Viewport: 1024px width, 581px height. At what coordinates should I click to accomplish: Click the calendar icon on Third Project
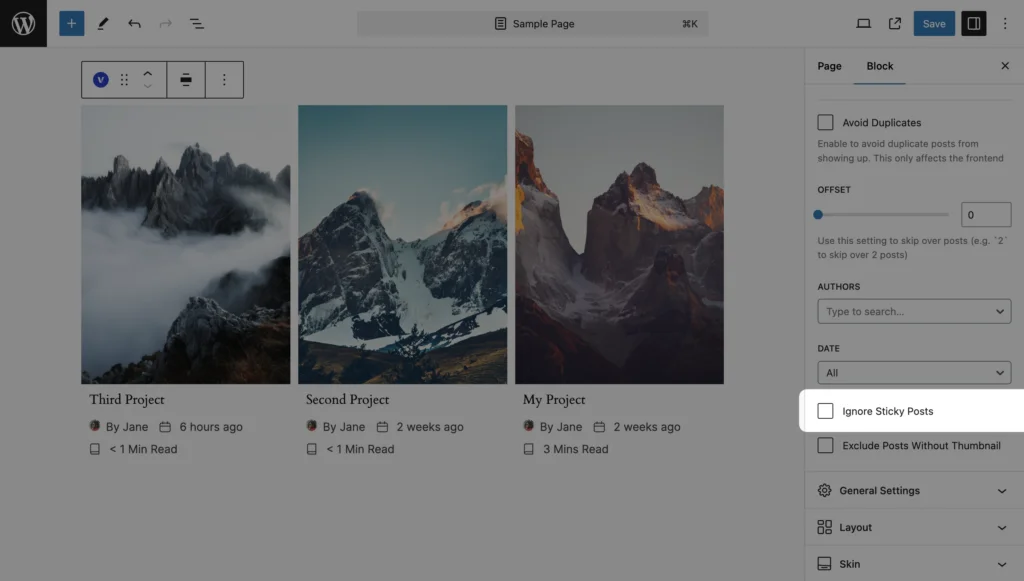(x=165, y=427)
